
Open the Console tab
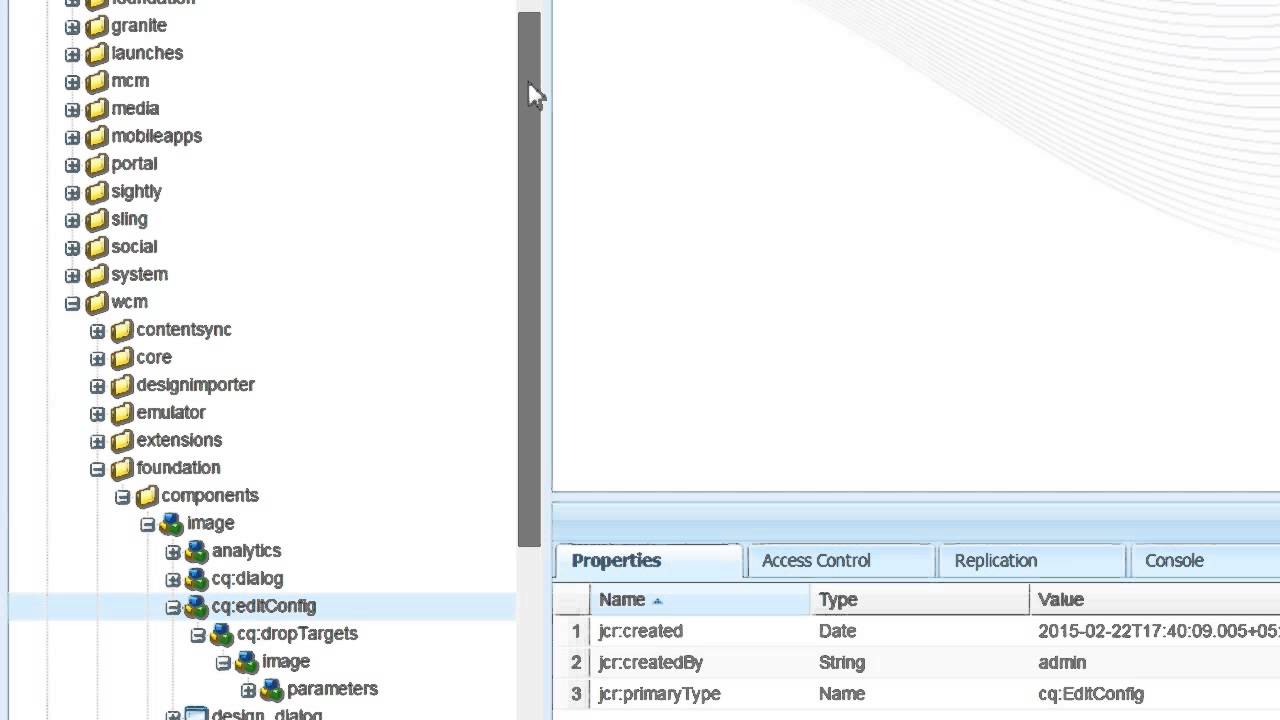click(x=1205, y=561)
